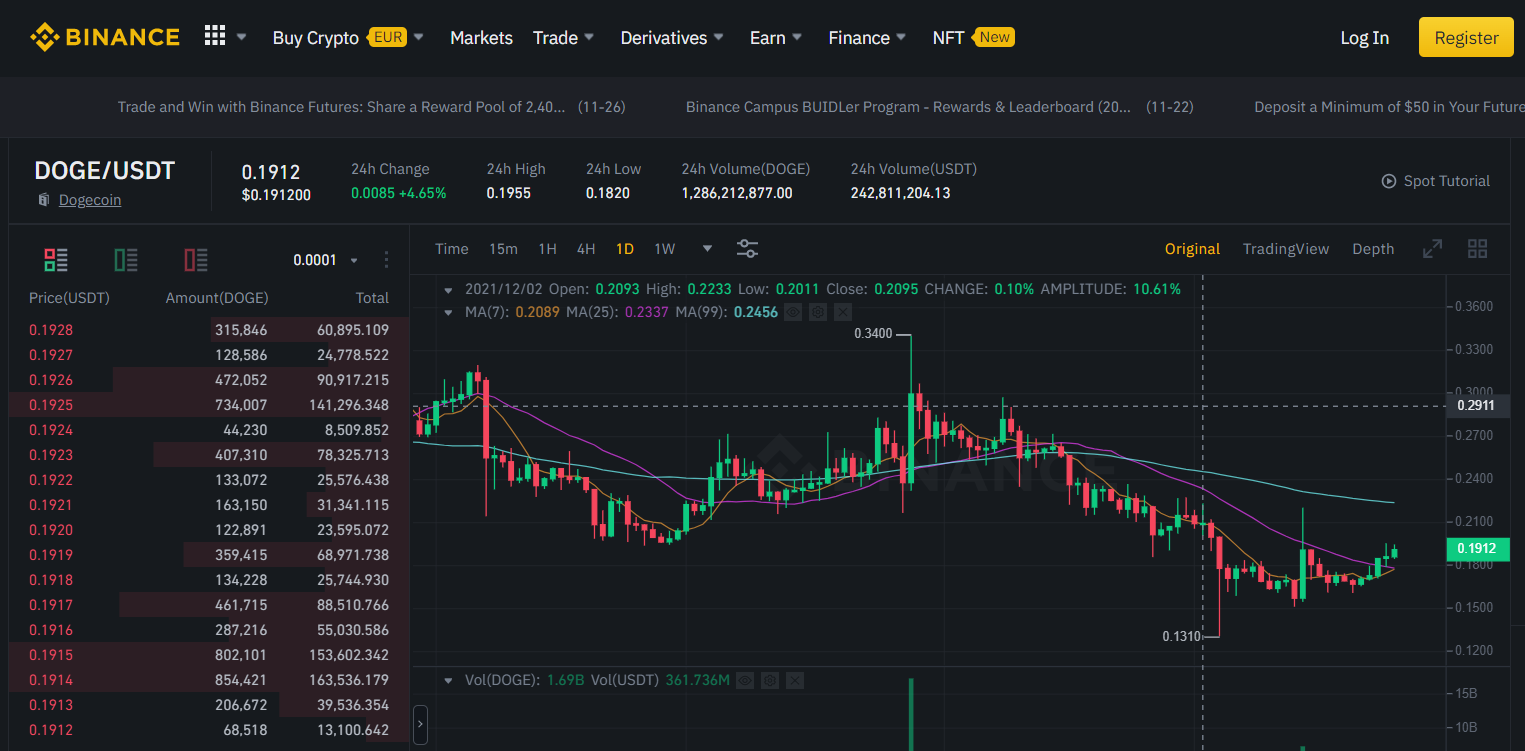Open Binance Futures reward pool announcement
Viewport: 1525px width, 751px height.
(371, 107)
